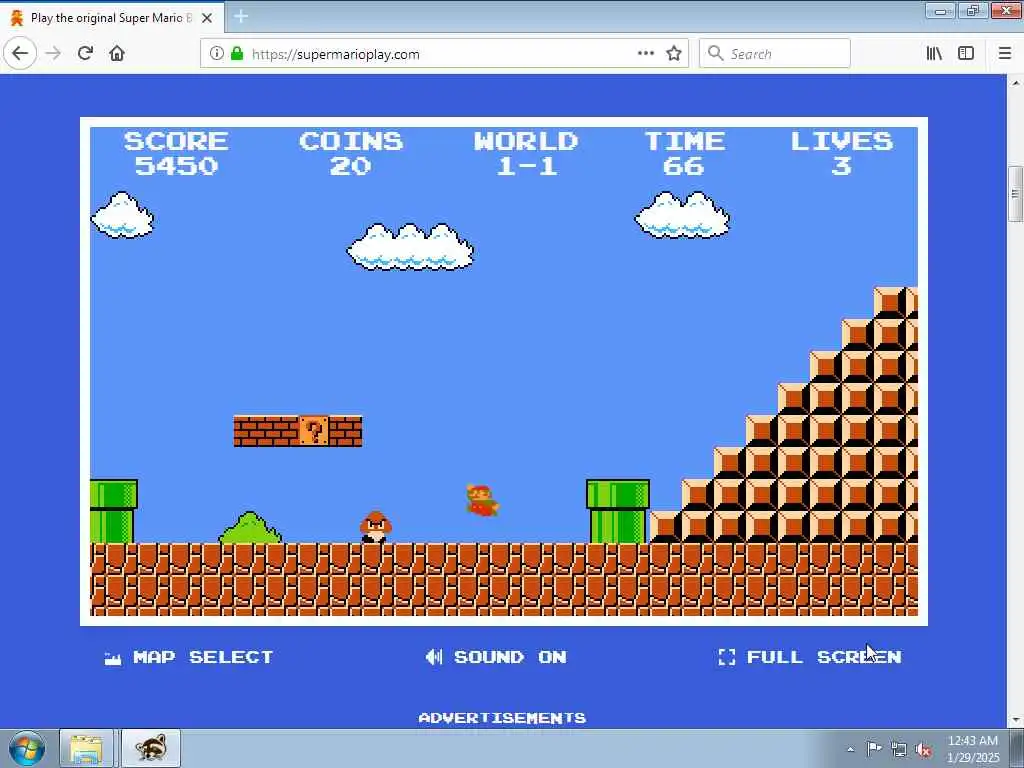Close the Super Mario tab
Image resolution: width=1024 pixels, height=768 pixels.
(x=207, y=18)
